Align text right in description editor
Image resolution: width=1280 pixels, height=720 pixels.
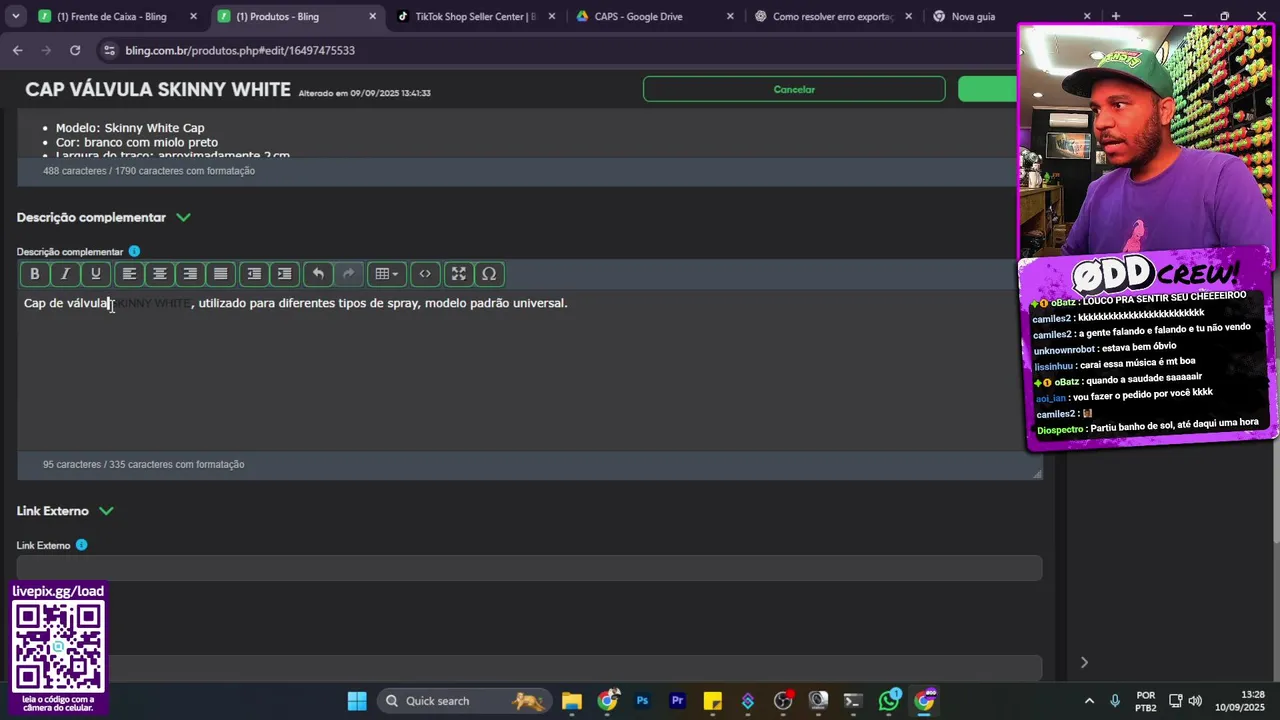(190, 274)
